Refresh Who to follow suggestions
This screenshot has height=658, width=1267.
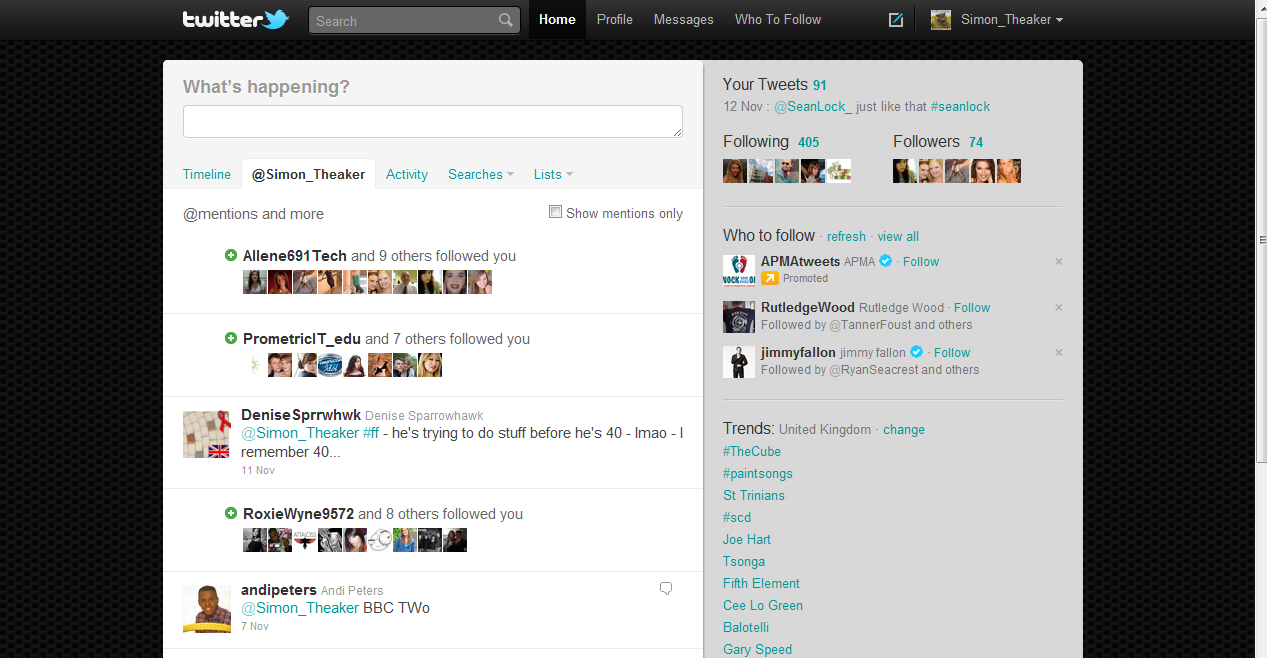(846, 237)
